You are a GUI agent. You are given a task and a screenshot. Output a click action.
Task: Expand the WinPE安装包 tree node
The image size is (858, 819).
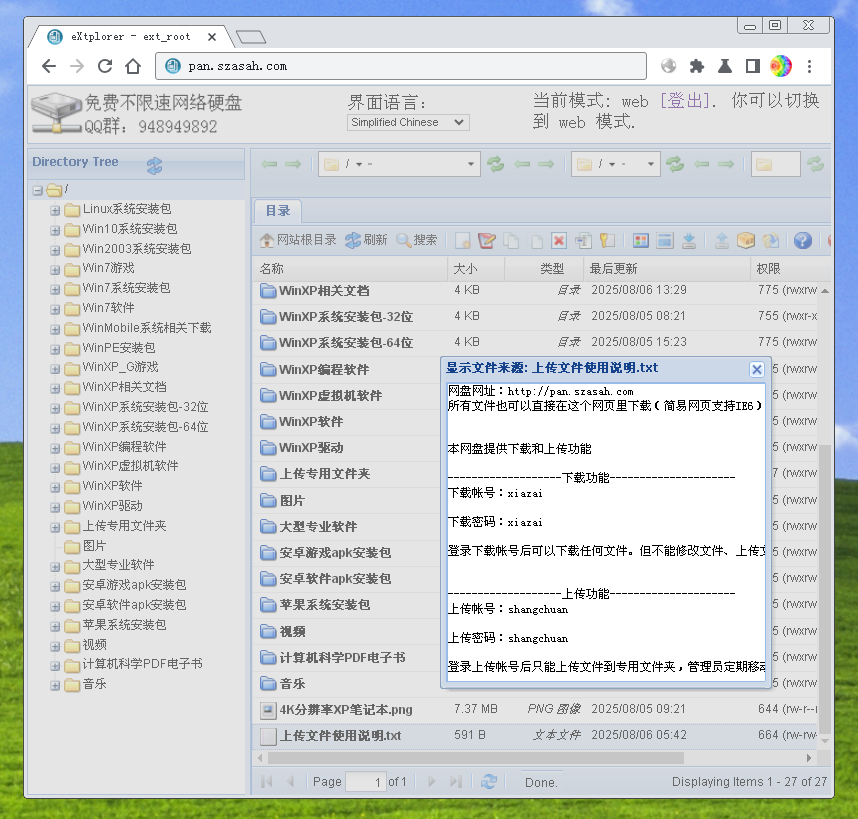(x=55, y=349)
